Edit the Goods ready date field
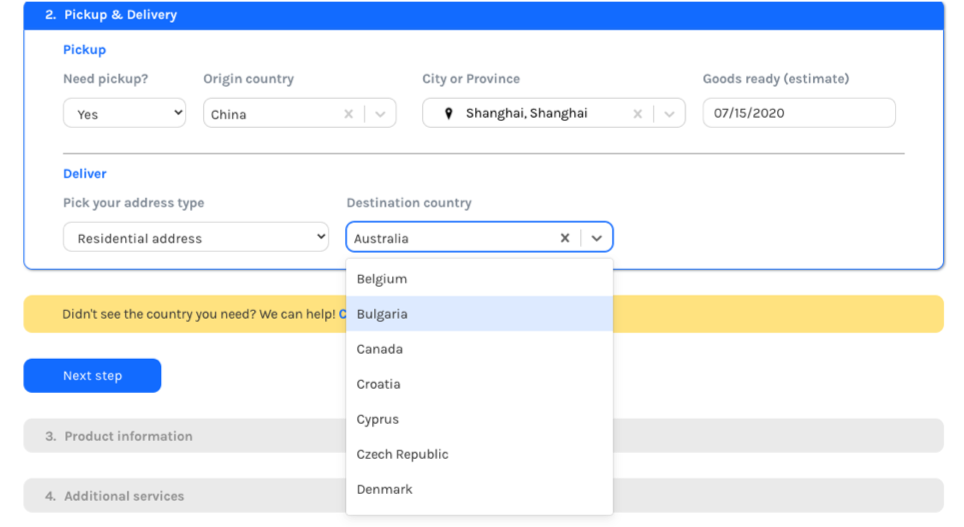This screenshot has height=527, width=964. click(x=798, y=113)
